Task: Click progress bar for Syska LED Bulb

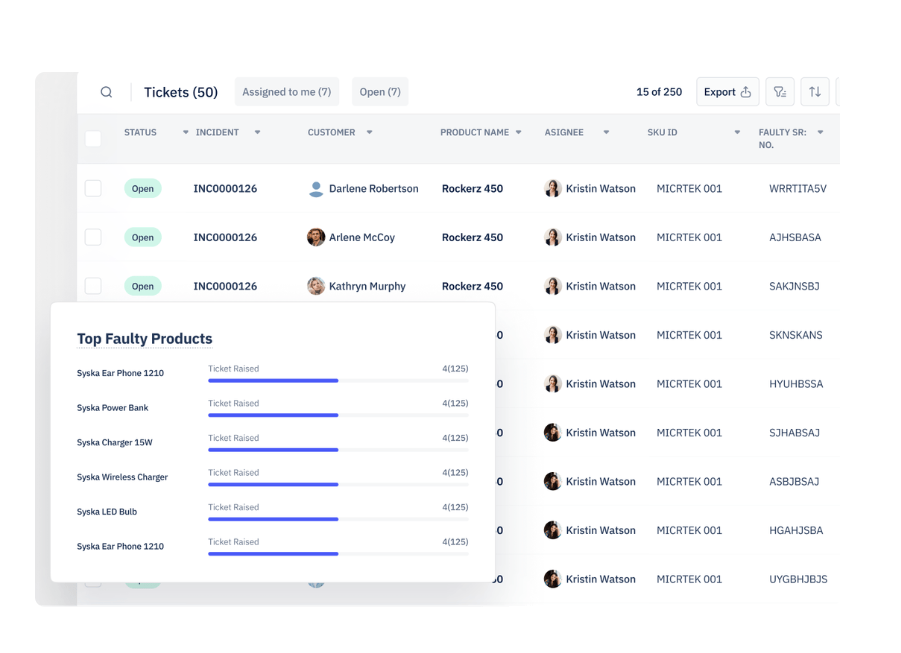Action: click(338, 519)
